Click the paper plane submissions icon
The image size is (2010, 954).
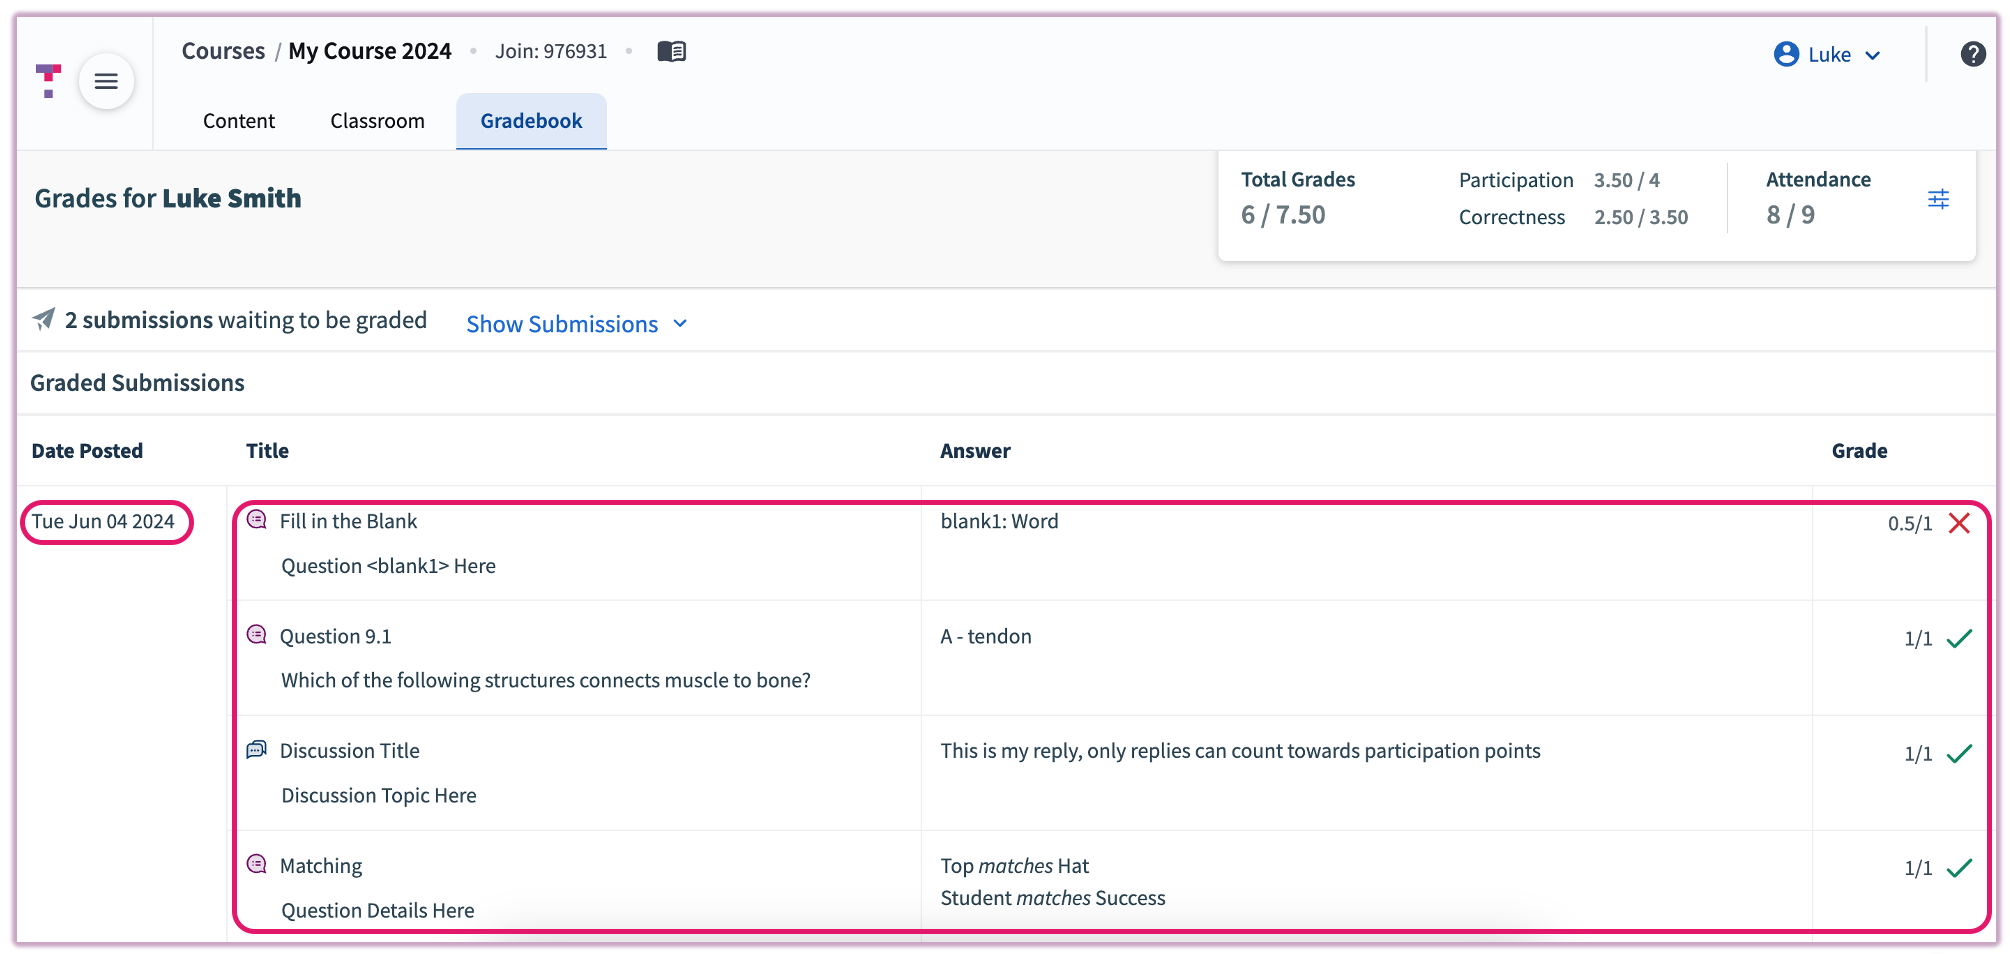[x=44, y=319]
